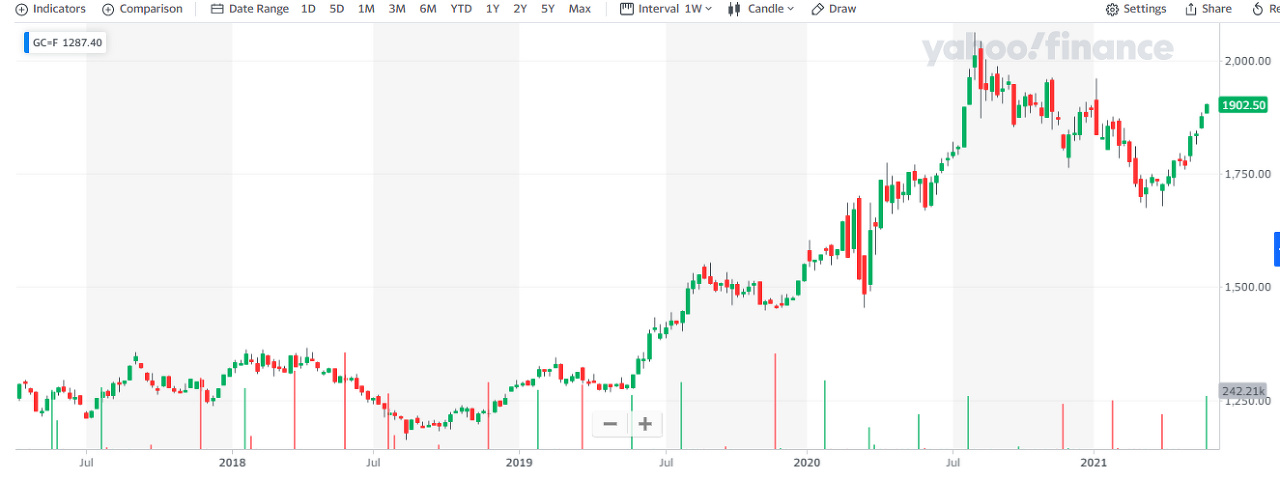Viewport: 1280px width, 480px height.
Task: Select the 2Y time range
Action: coord(520,9)
